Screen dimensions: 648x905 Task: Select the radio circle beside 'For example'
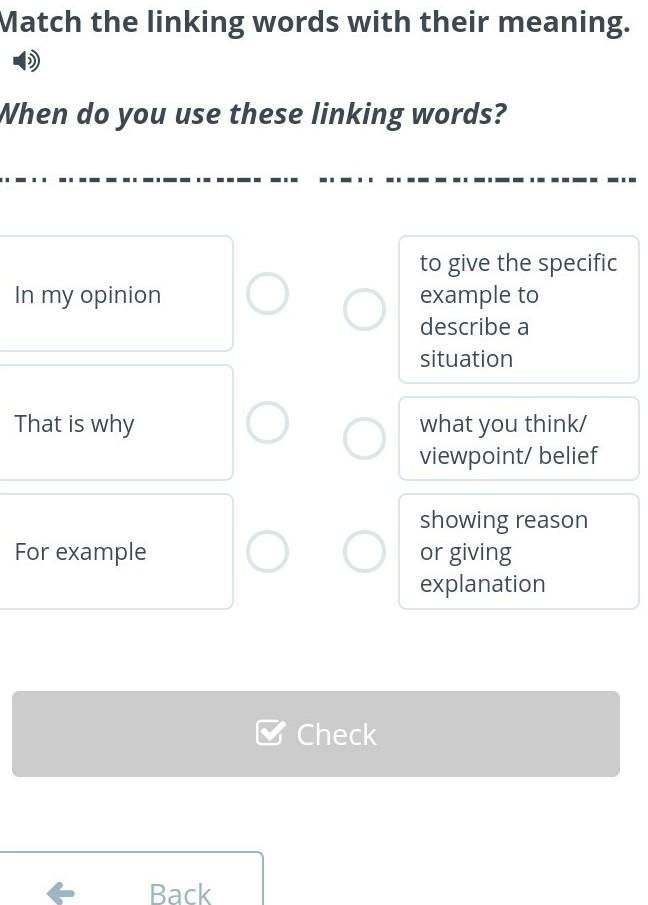(268, 551)
